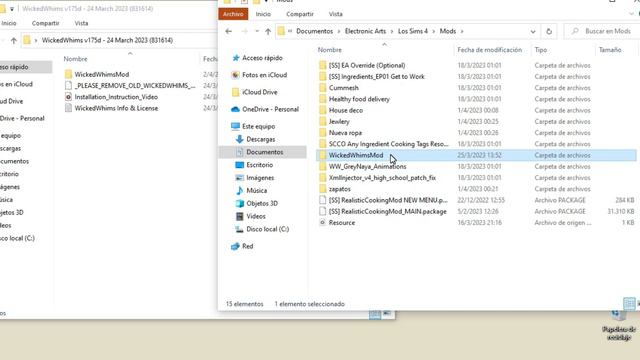Expand chevron after Mods breadcrumb
Image resolution: width=640 pixels, height=360 pixels.
point(462,31)
